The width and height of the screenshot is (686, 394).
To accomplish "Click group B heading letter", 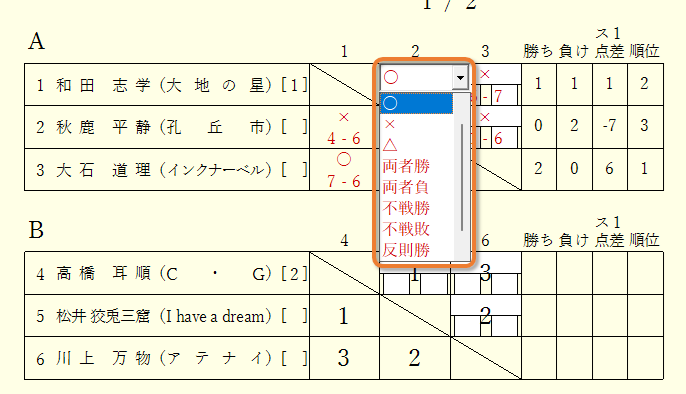I will (x=36, y=230).
